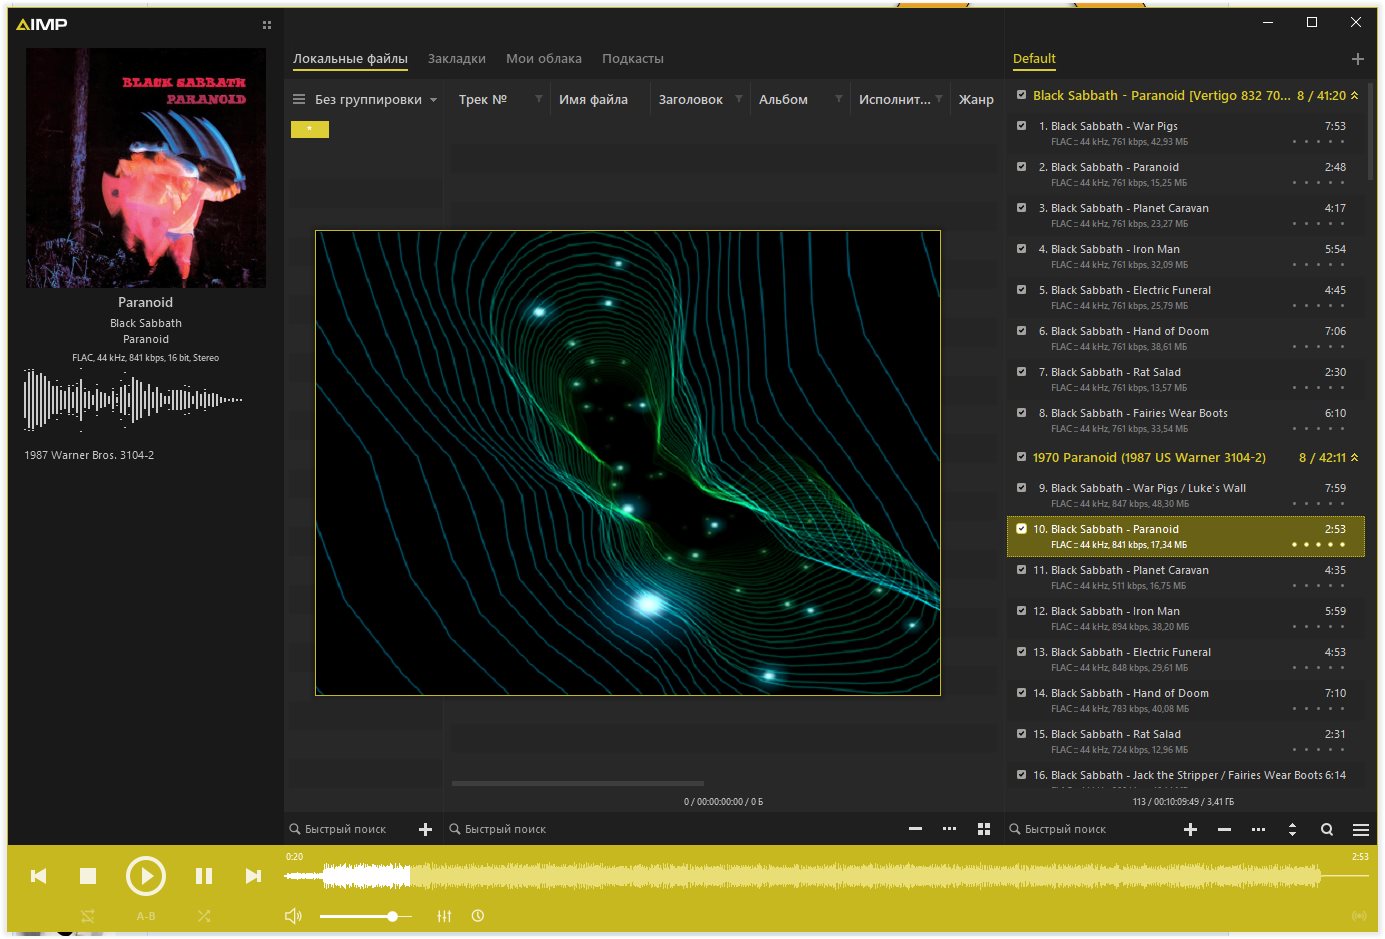Open playlist search magnifier icon
Screen dimensions: 1385x939
click(x=1326, y=829)
